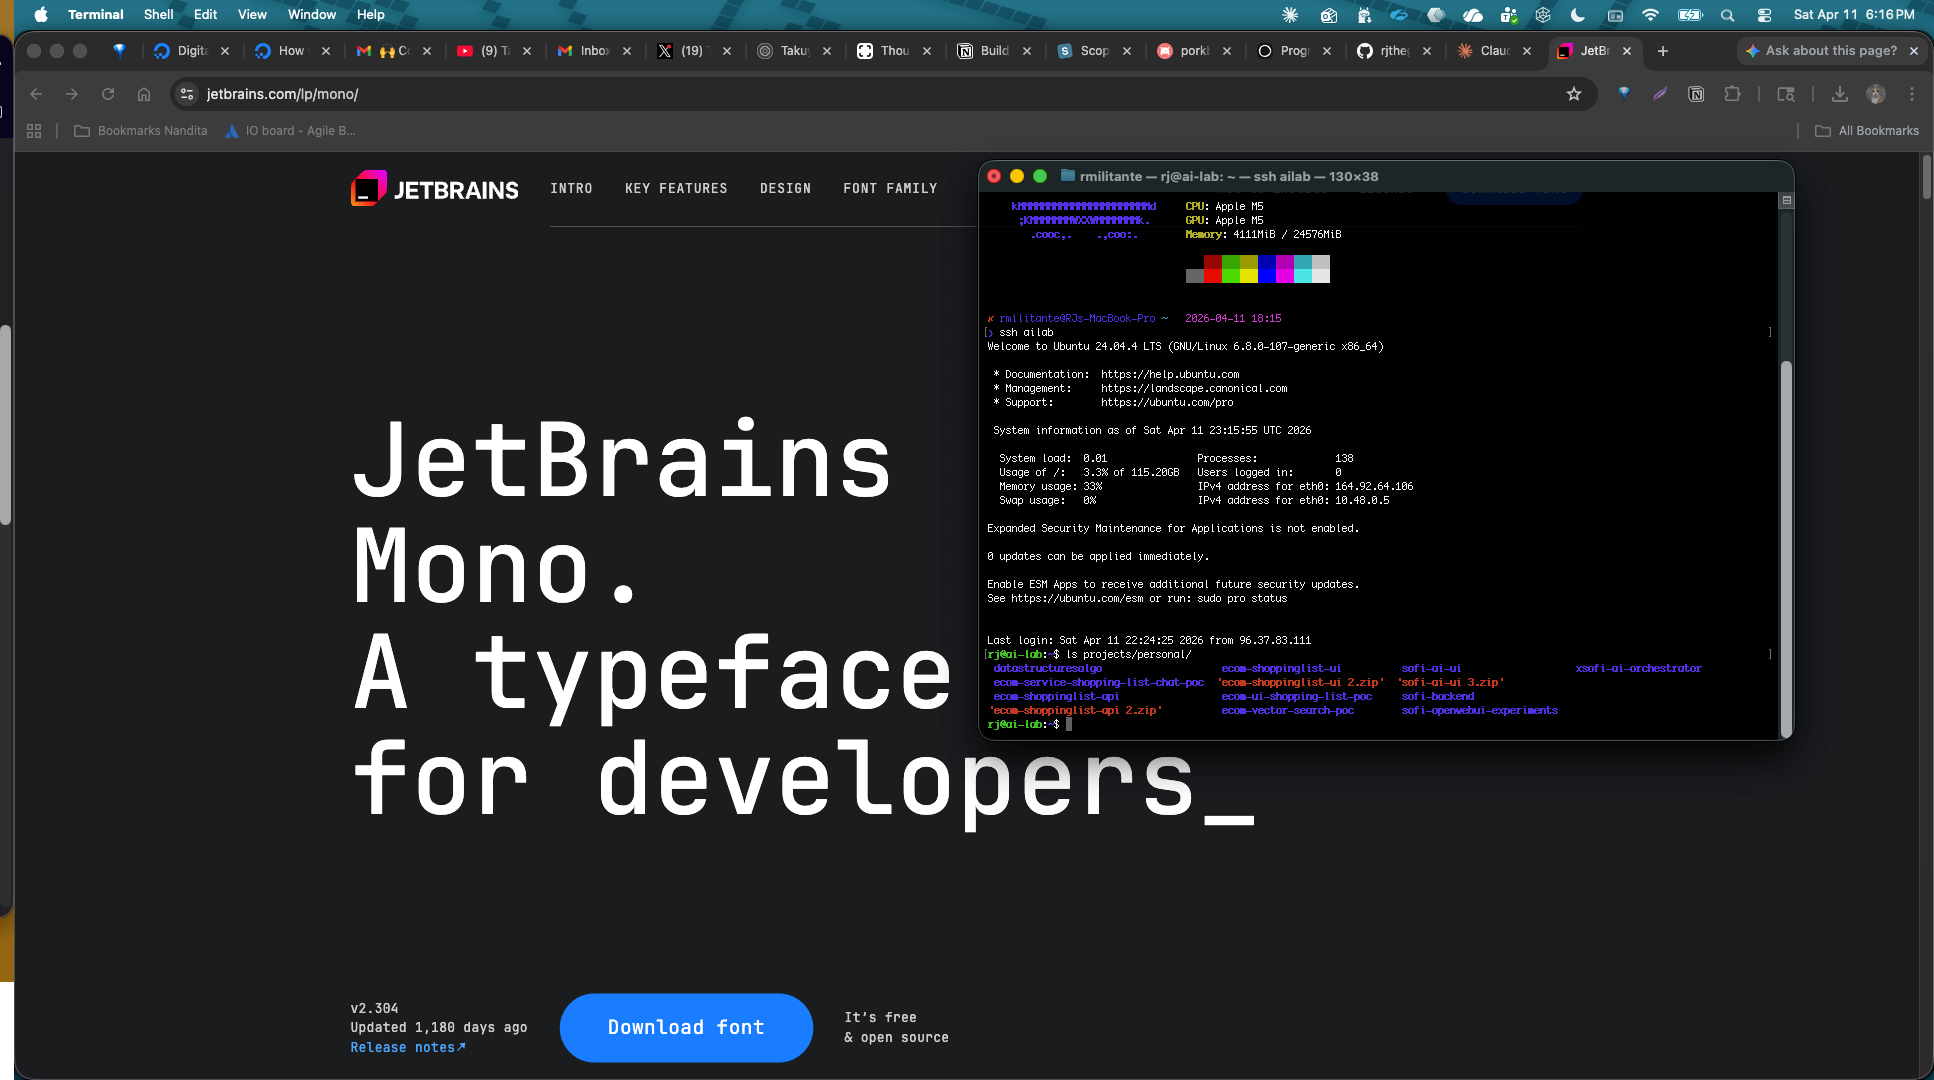The image size is (1934, 1080).
Task: Open the browser downloads icon
Action: tap(1840, 94)
